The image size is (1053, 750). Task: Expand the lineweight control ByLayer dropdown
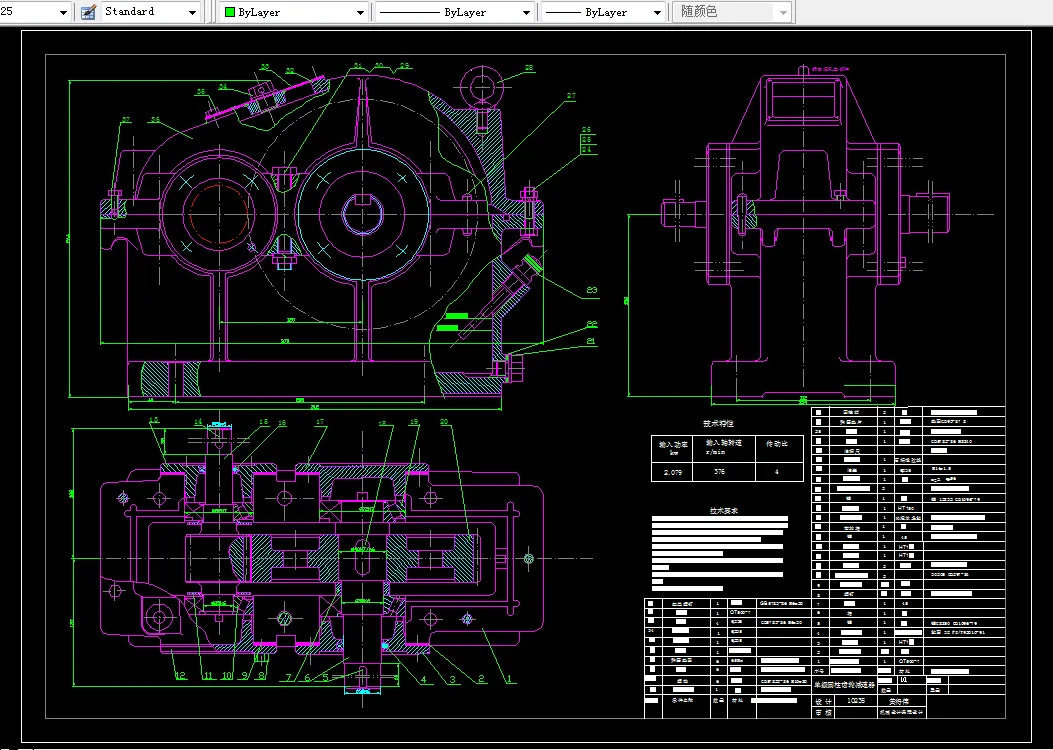656,12
